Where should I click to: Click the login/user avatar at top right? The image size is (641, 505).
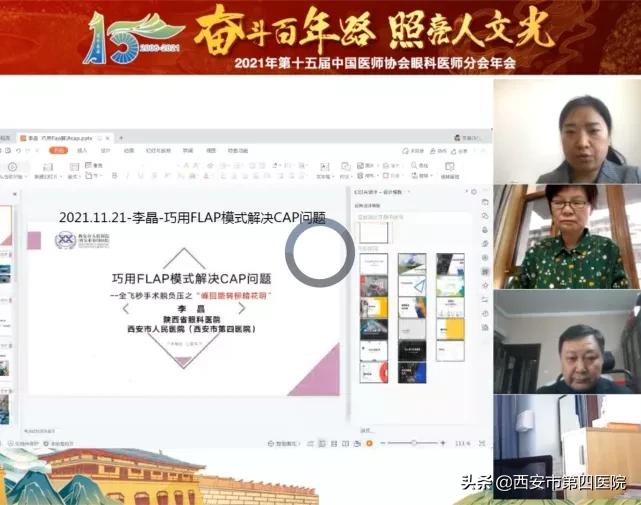457,138
